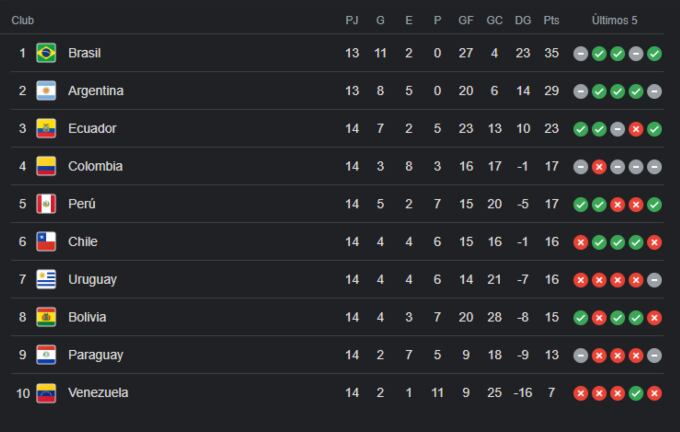The width and height of the screenshot is (680, 432).
Task: Click the Bolivia flag icon
Action: tap(46, 317)
